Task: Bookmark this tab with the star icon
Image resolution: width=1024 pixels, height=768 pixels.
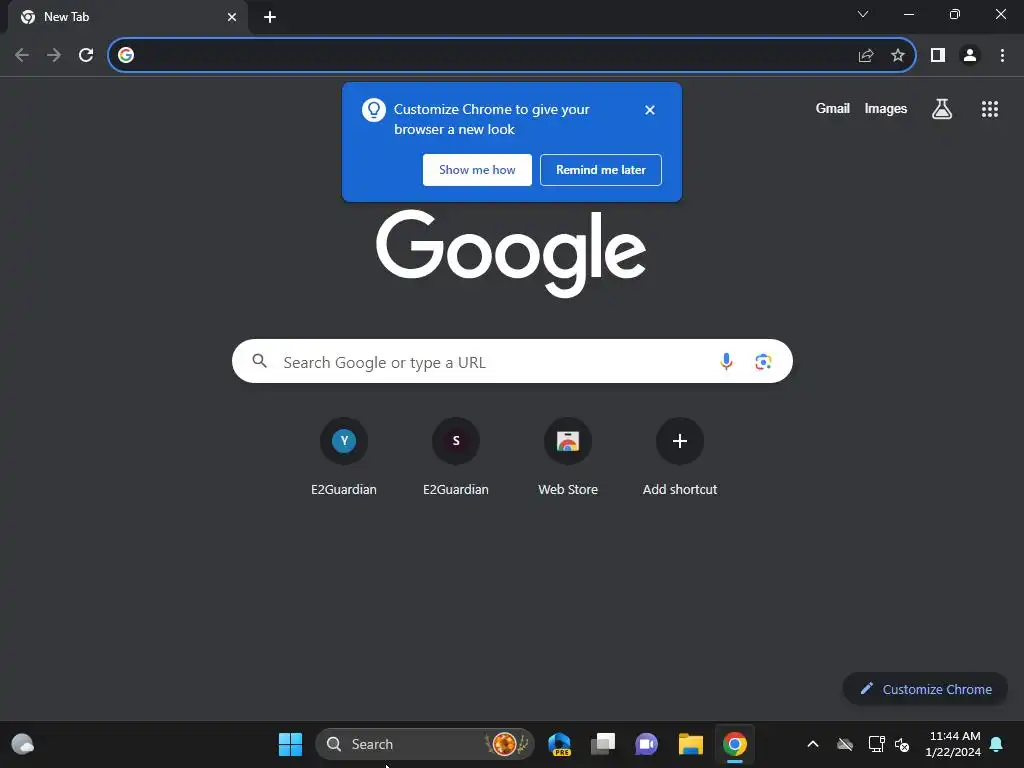Action: (898, 56)
